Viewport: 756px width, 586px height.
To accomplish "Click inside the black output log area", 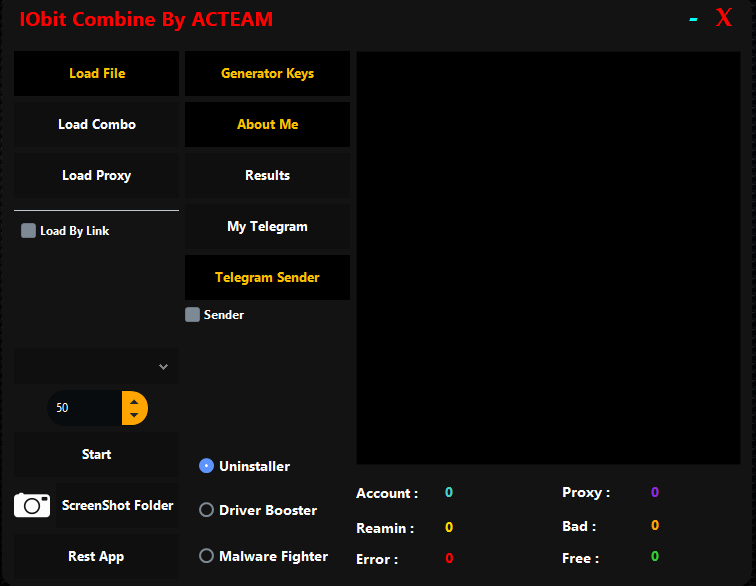I will [x=548, y=258].
